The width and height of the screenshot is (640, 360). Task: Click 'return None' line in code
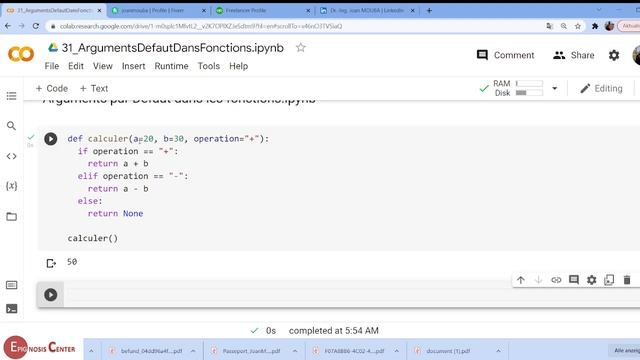(x=115, y=213)
